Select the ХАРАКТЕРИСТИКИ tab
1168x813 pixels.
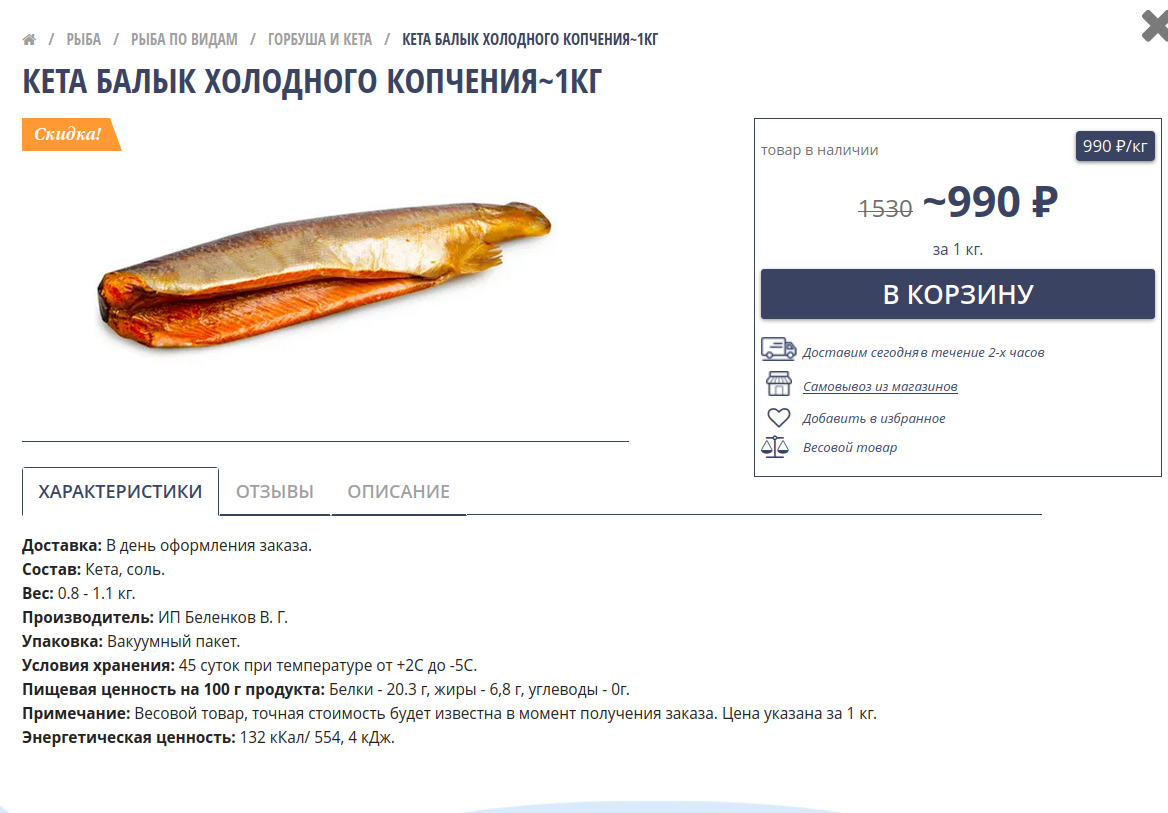coord(120,492)
